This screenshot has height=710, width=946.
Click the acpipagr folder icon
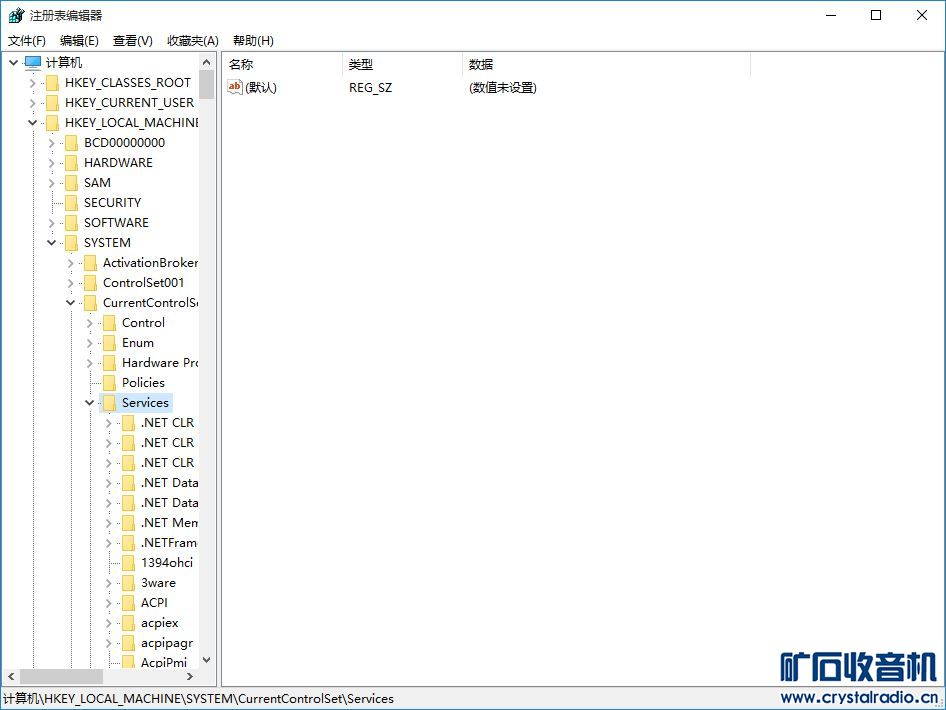tap(128, 642)
